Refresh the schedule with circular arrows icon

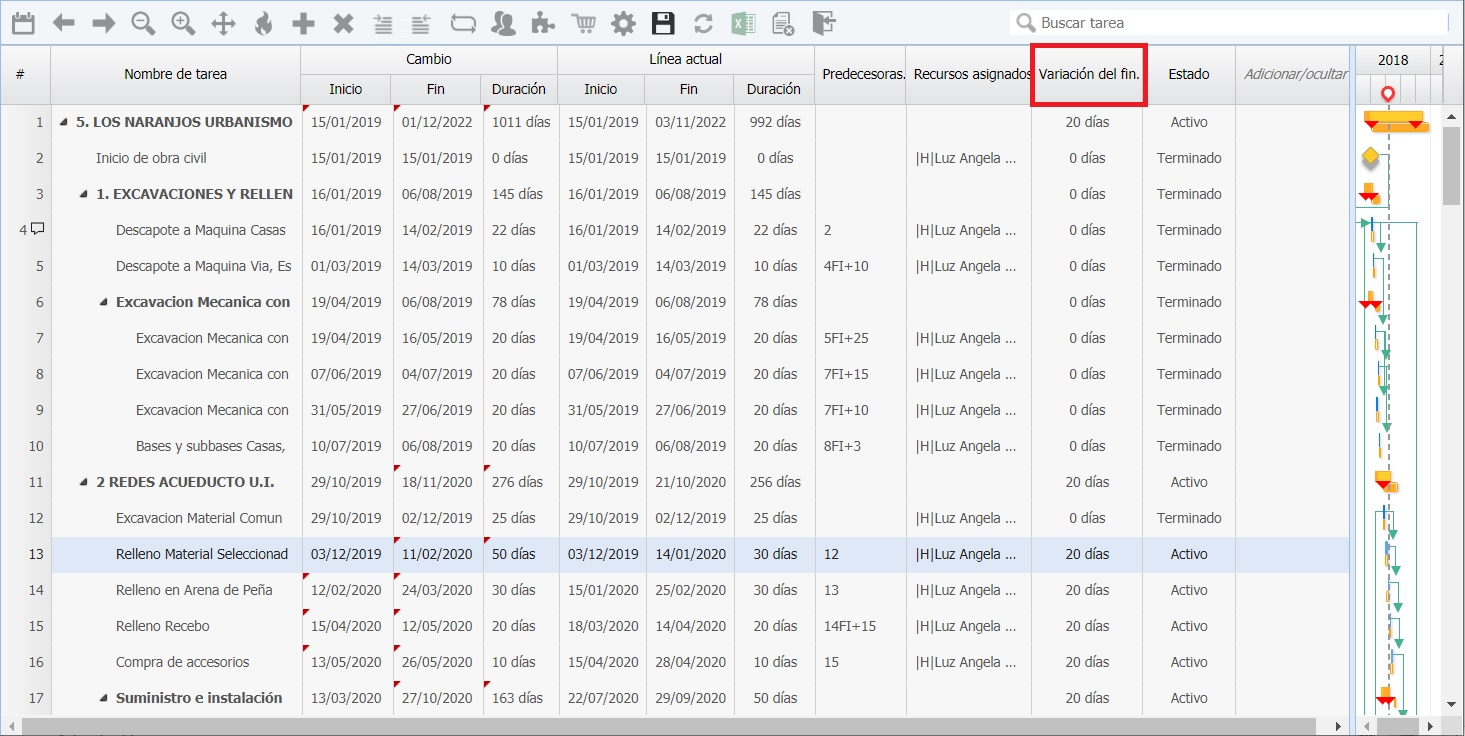coord(703,22)
